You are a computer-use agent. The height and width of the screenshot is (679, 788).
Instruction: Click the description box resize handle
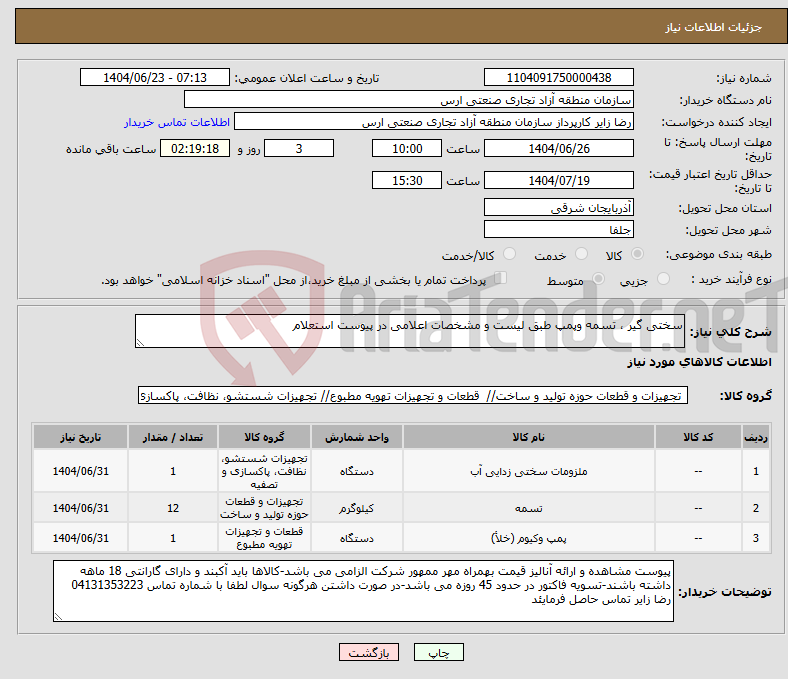[x=140, y=343]
